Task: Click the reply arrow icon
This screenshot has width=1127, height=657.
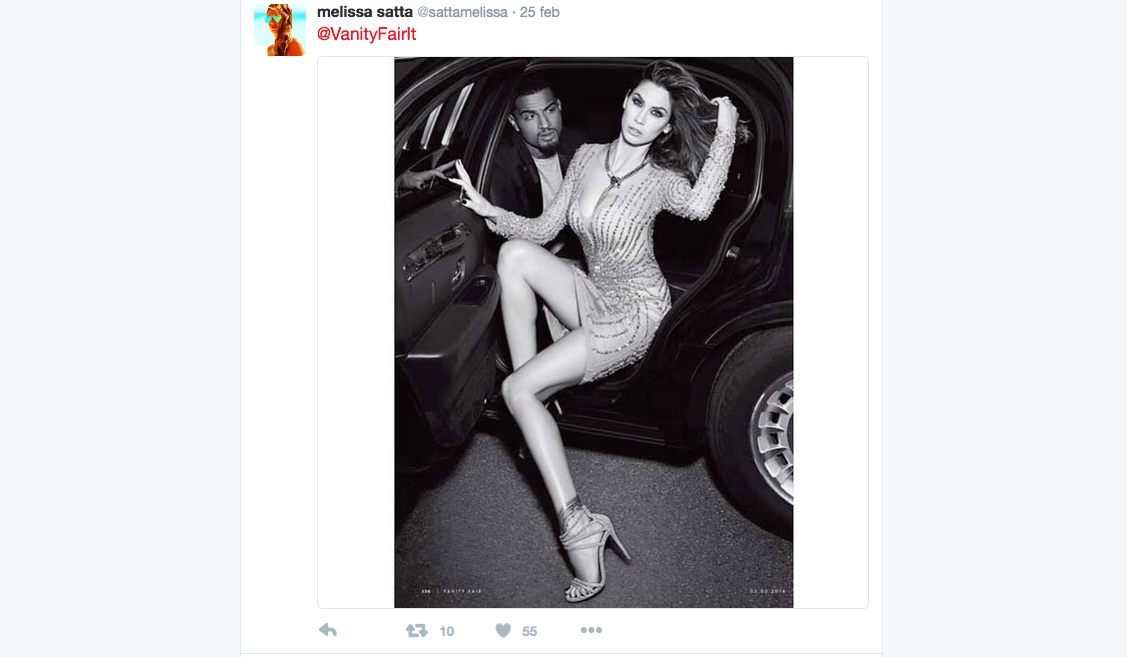Action: 328,630
